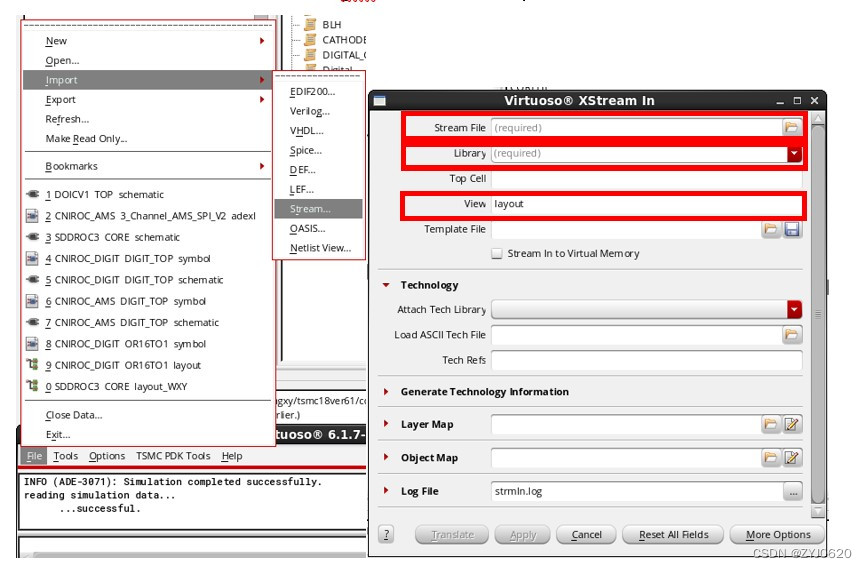Open the TSMC PDK Tools menu

173,456
